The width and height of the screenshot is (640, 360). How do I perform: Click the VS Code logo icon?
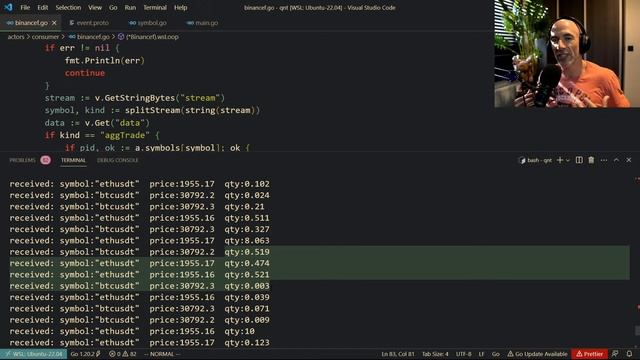8,7
